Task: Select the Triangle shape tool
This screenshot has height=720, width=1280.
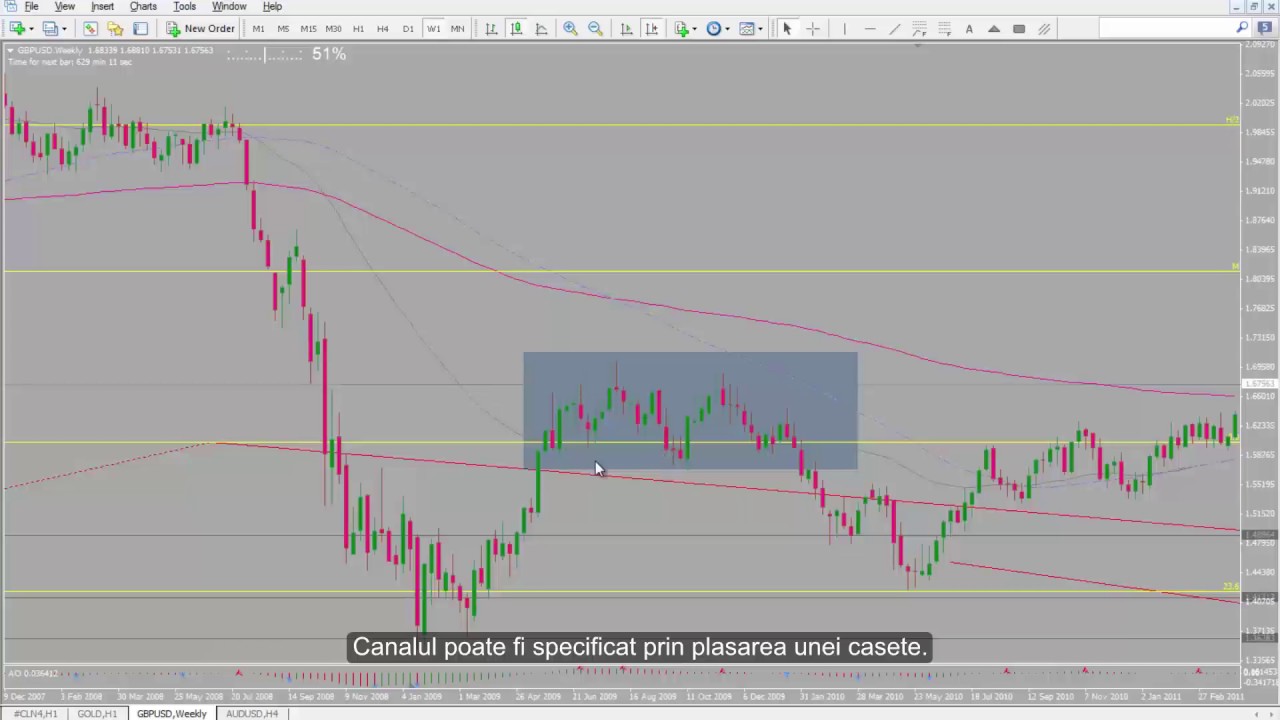Action: coord(994,29)
